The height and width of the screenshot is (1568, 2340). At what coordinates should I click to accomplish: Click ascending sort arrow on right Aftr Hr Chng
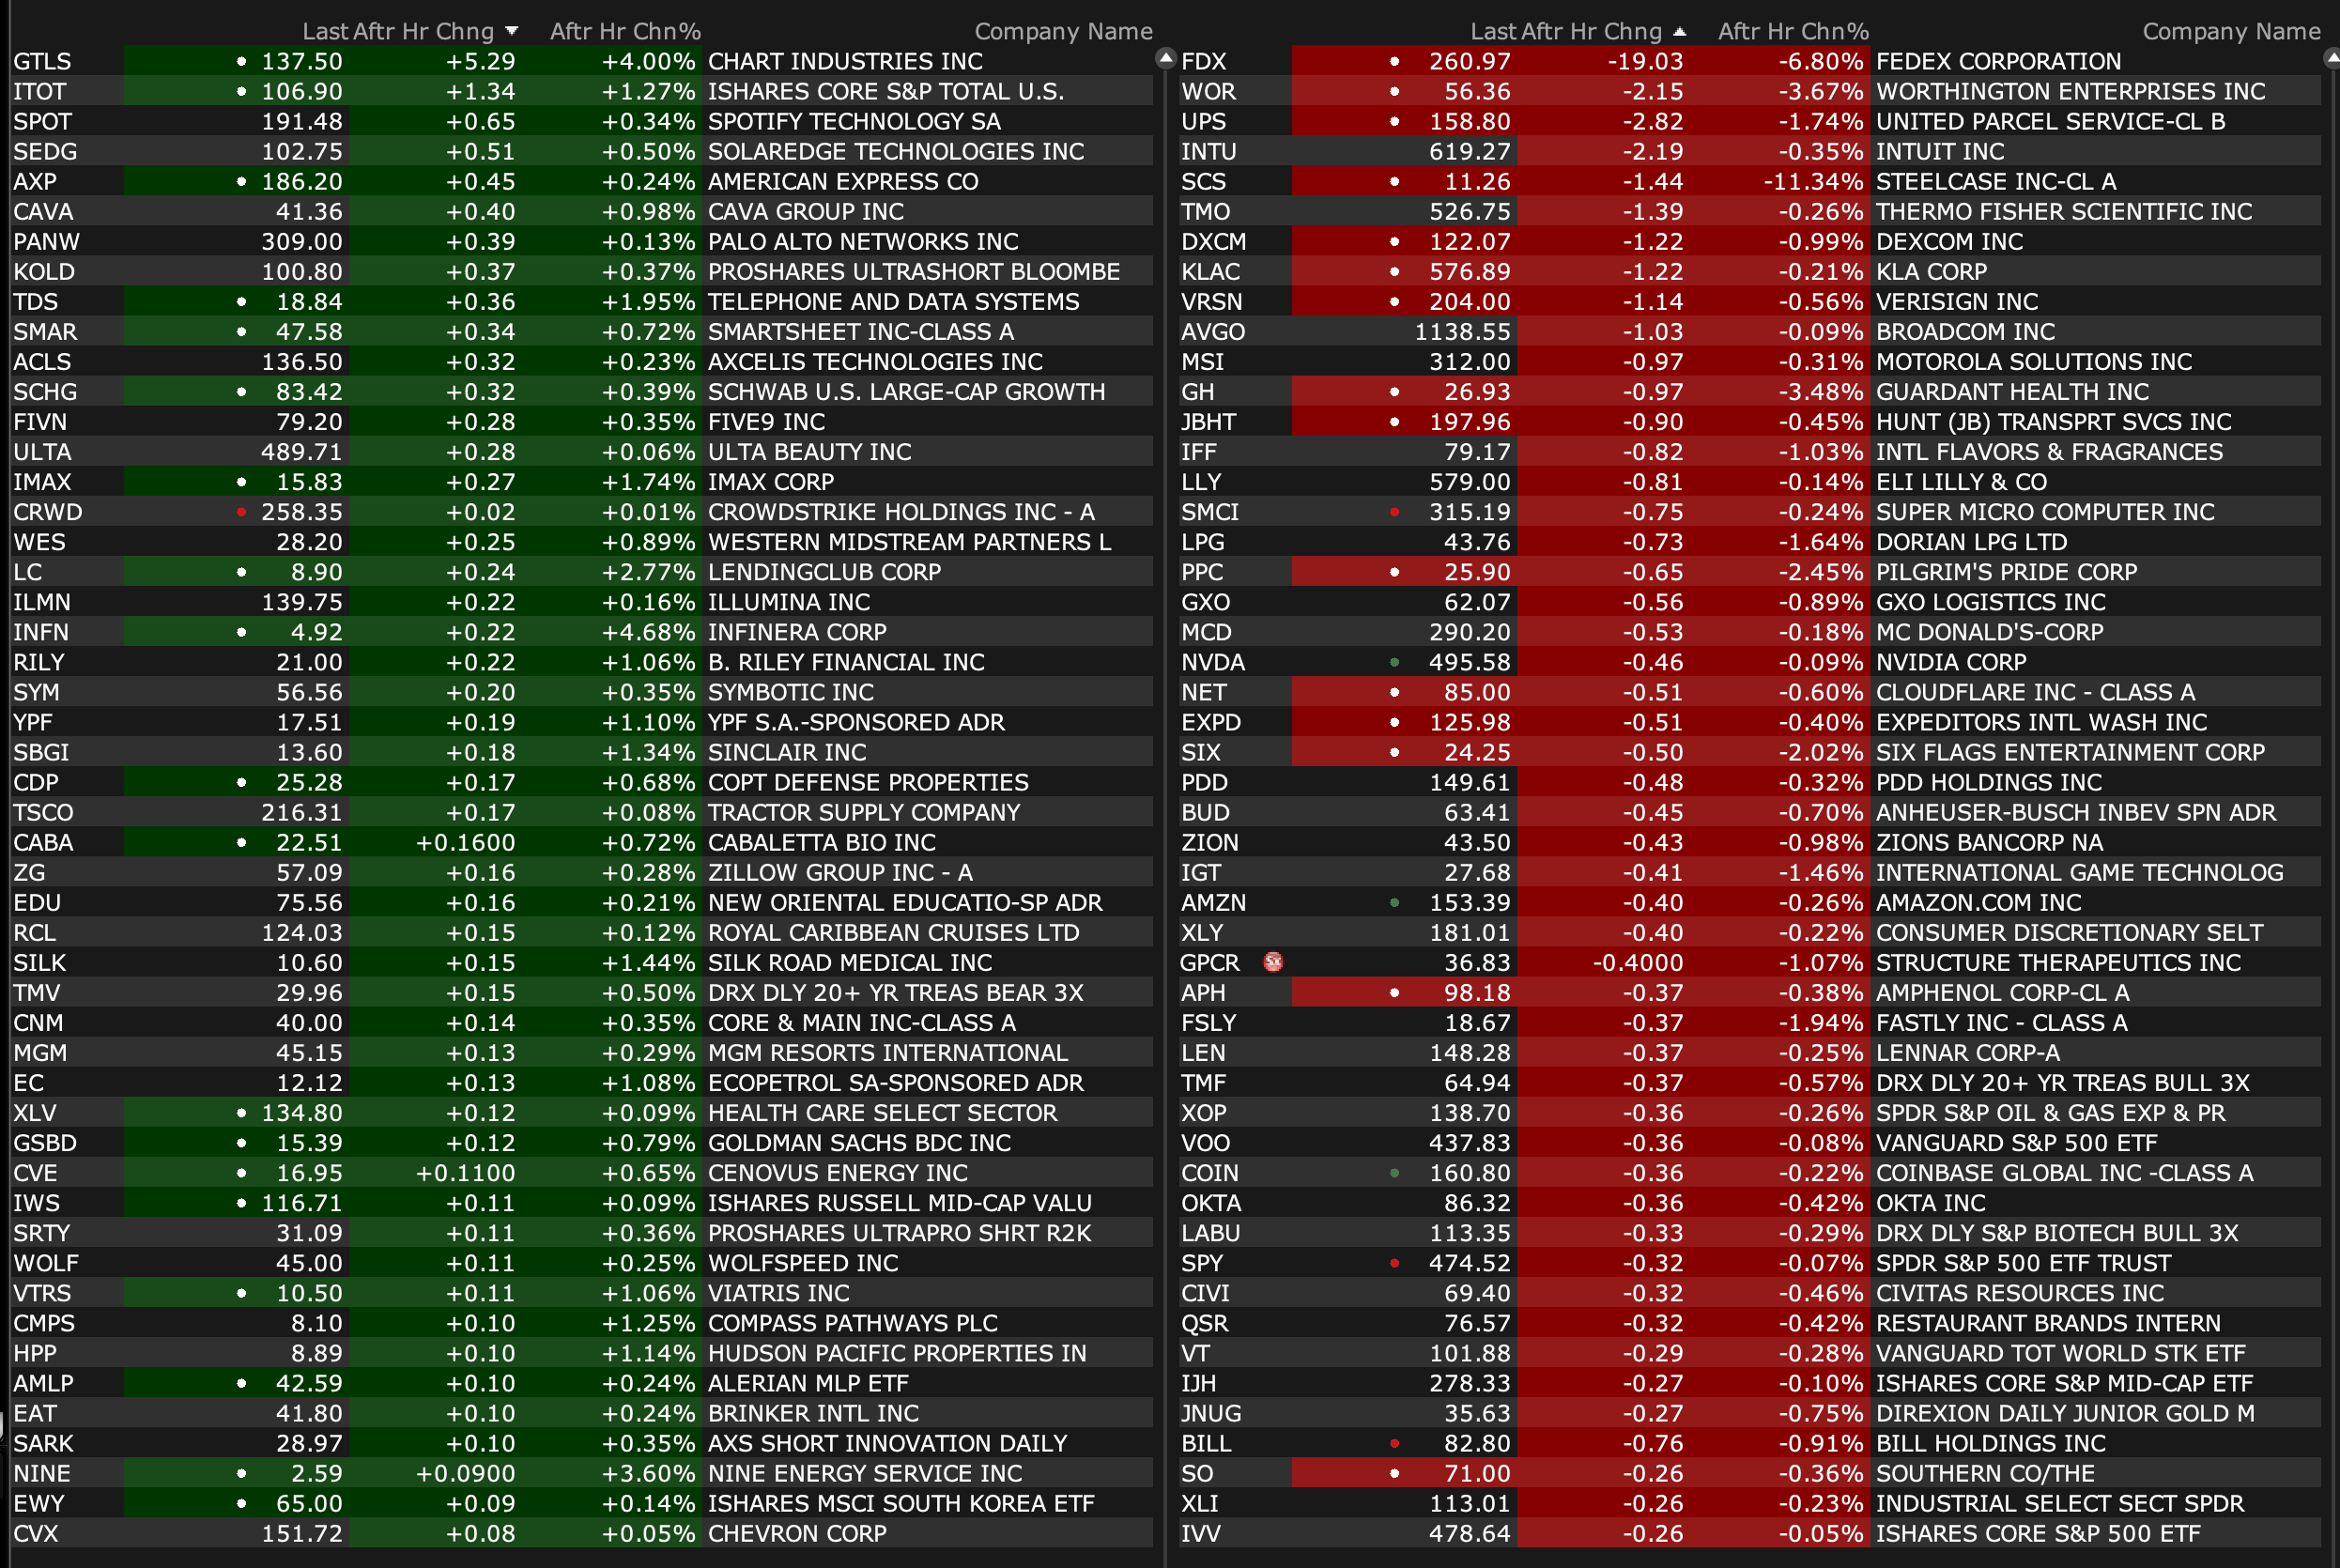tap(1680, 32)
